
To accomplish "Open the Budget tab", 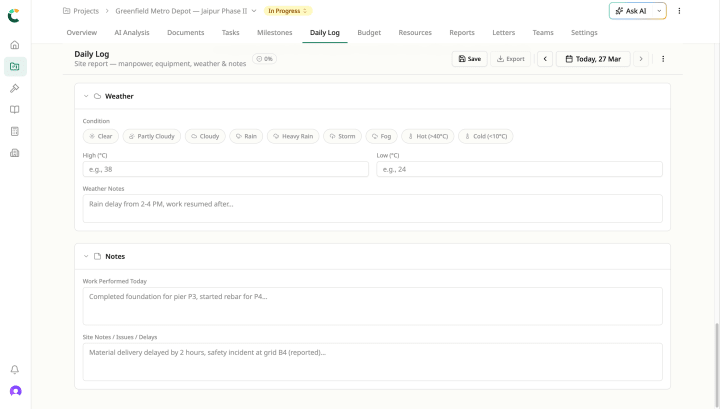I will 369,33.
